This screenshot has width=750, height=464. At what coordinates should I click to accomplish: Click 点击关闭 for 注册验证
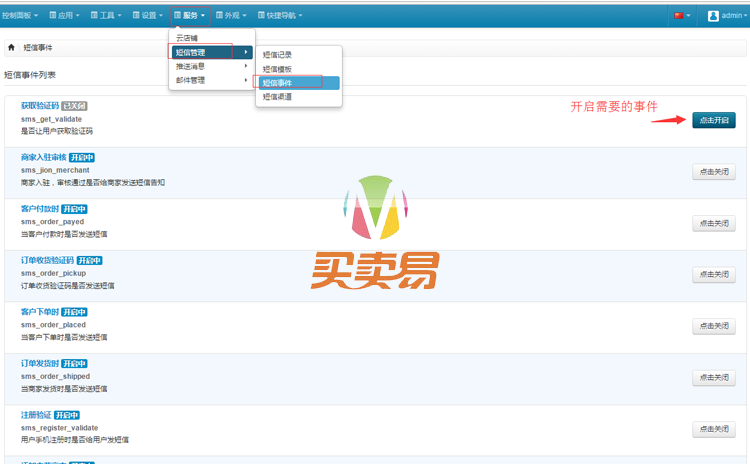714,430
